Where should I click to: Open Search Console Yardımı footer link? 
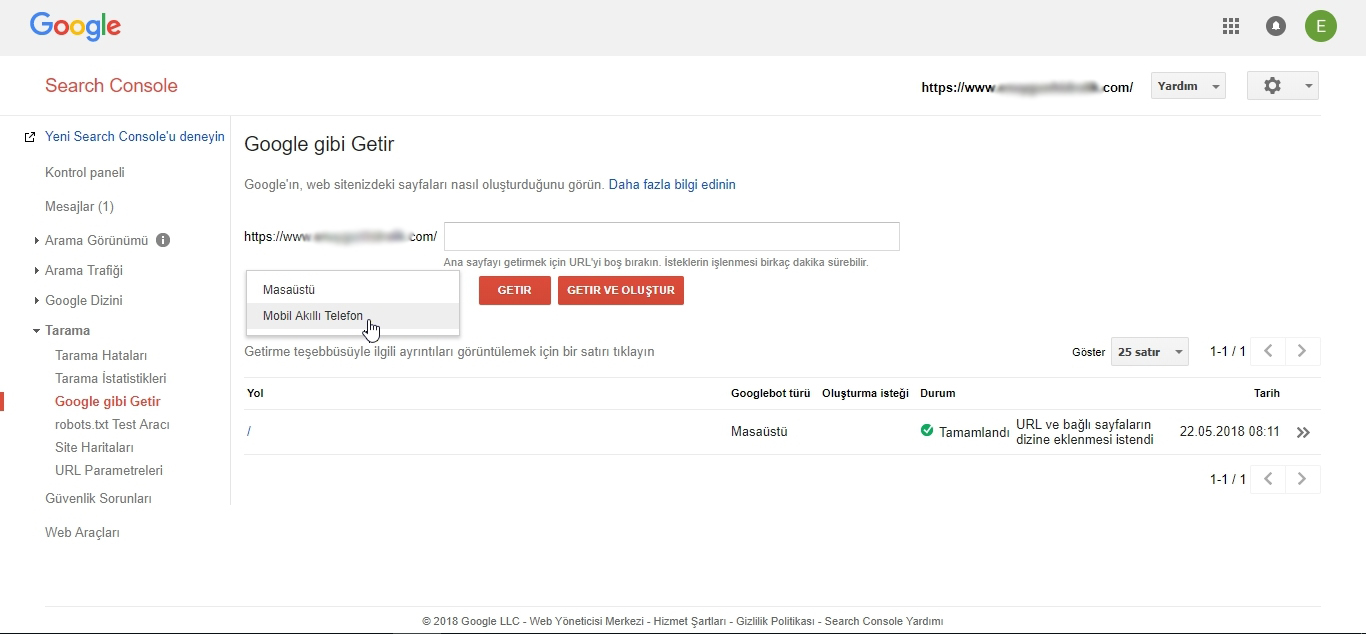click(884, 621)
